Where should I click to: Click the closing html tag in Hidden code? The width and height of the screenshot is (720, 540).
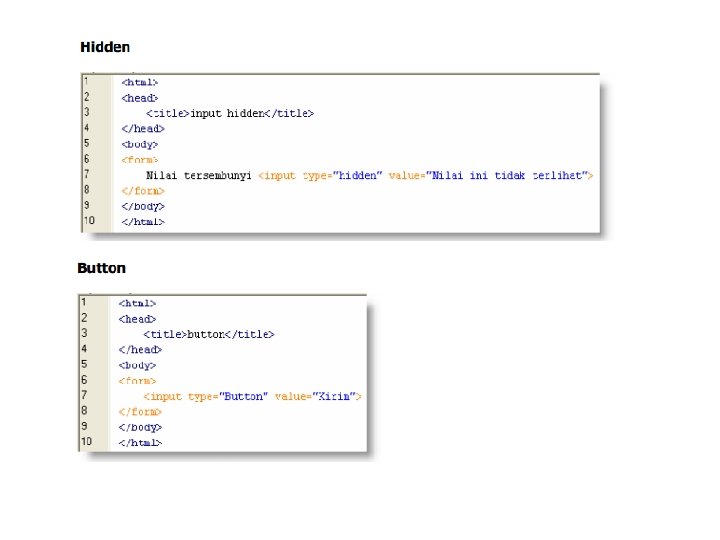point(143,222)
